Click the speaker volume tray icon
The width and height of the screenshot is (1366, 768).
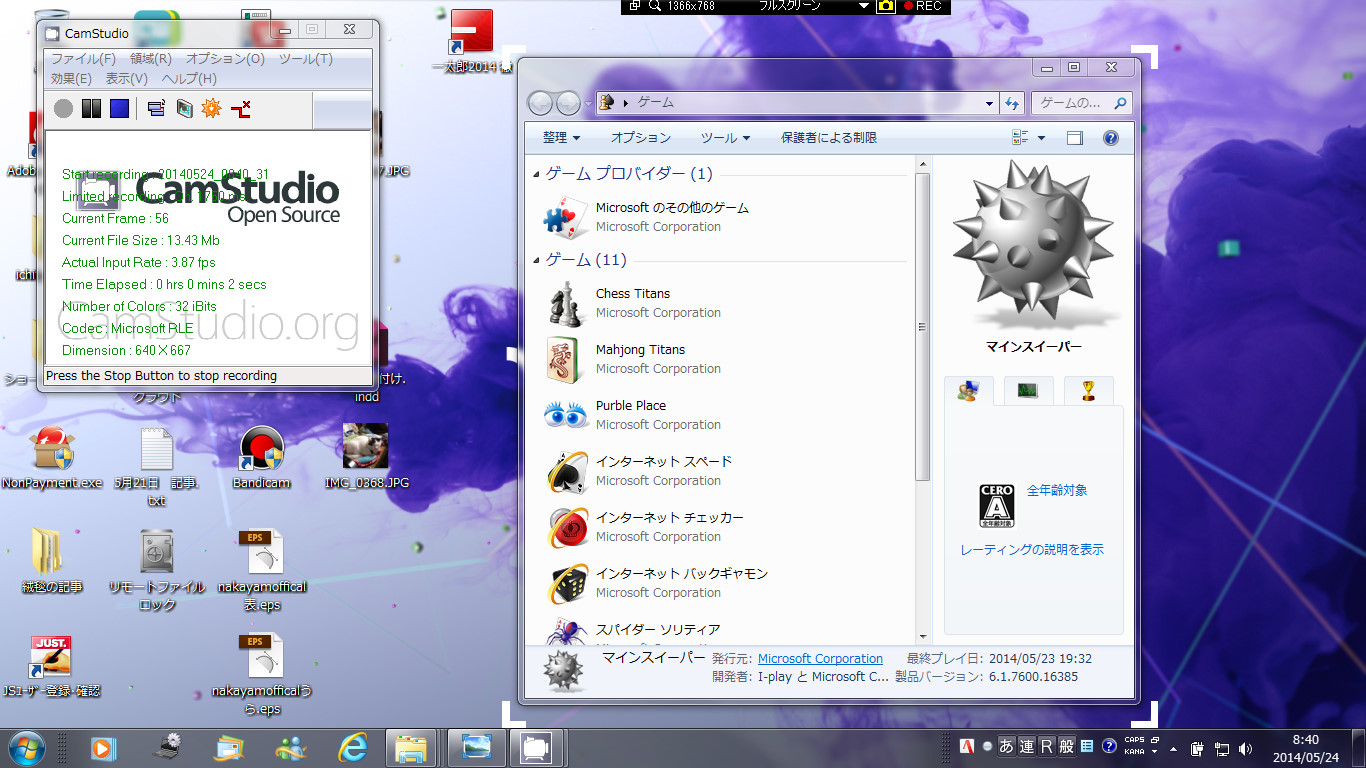(x=1245, y=748)
